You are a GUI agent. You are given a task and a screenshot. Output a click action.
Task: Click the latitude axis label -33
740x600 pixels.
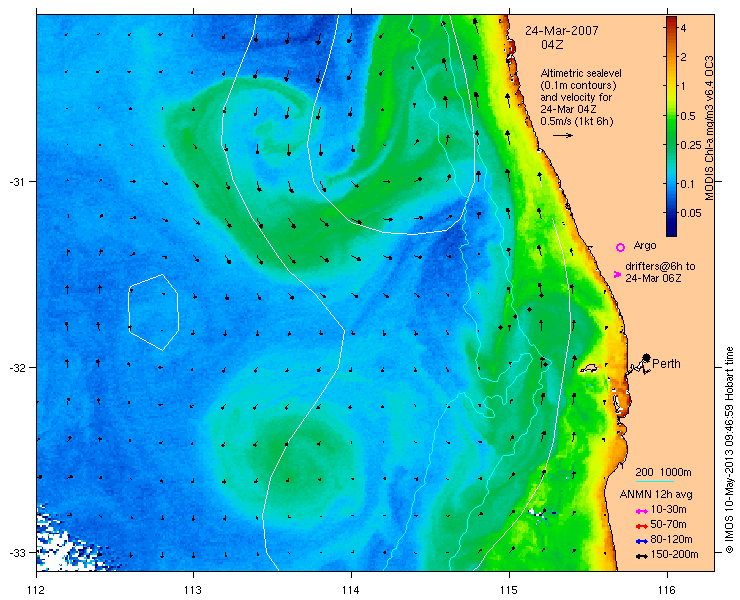coord(16,552)
